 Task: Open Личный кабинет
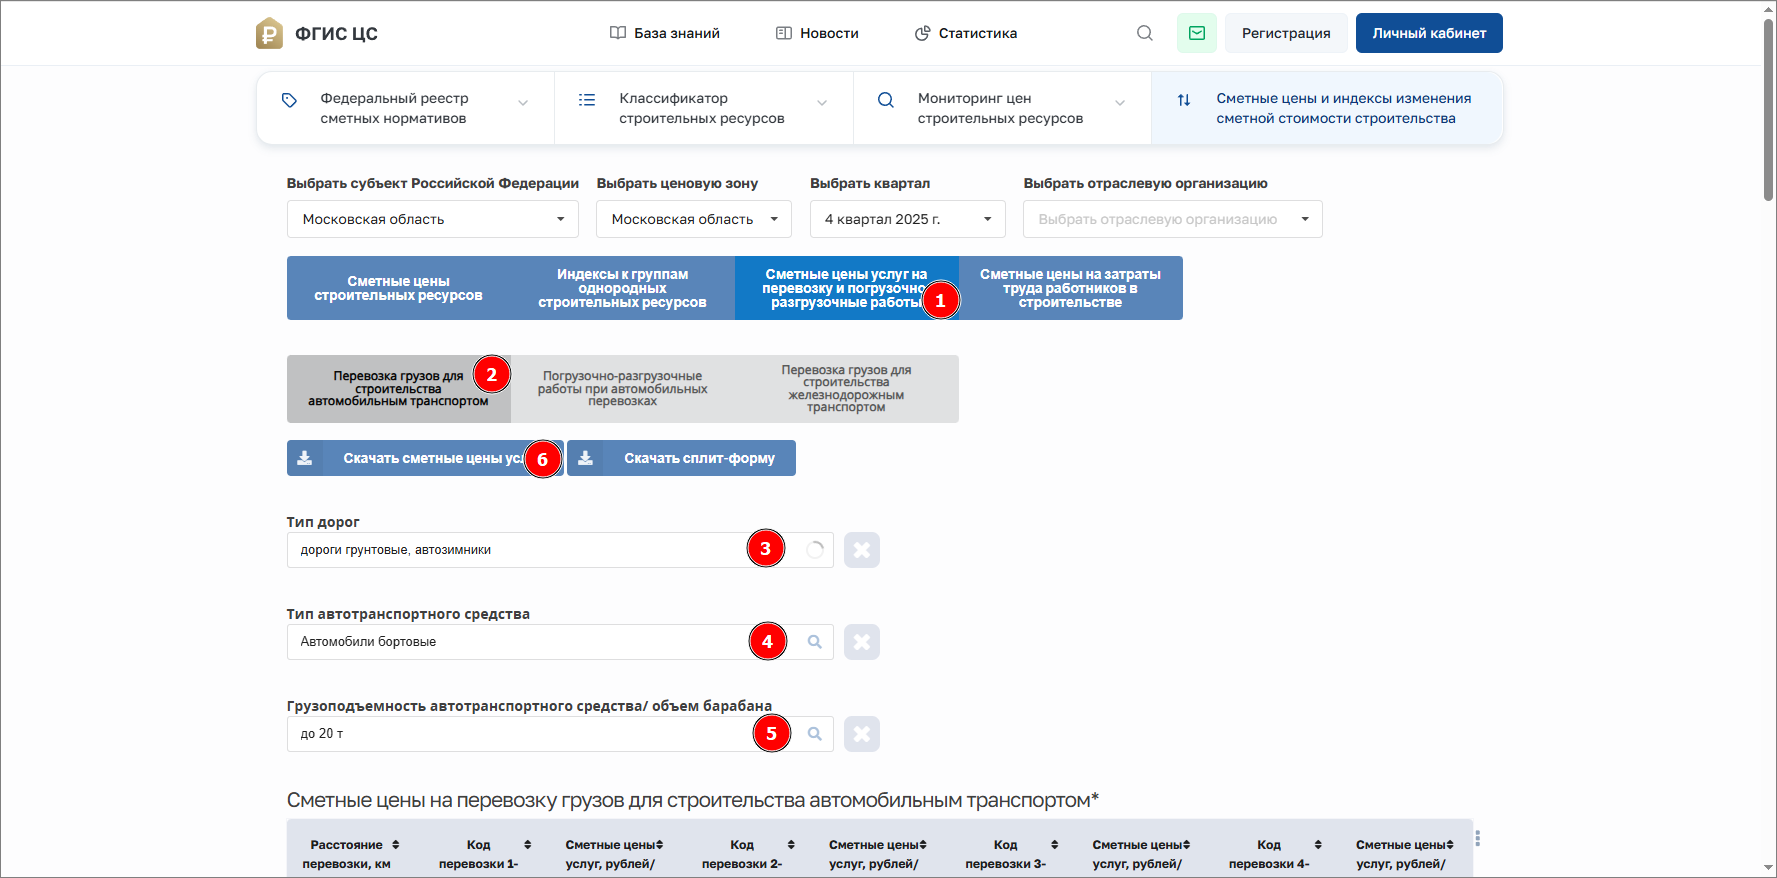1429,33
